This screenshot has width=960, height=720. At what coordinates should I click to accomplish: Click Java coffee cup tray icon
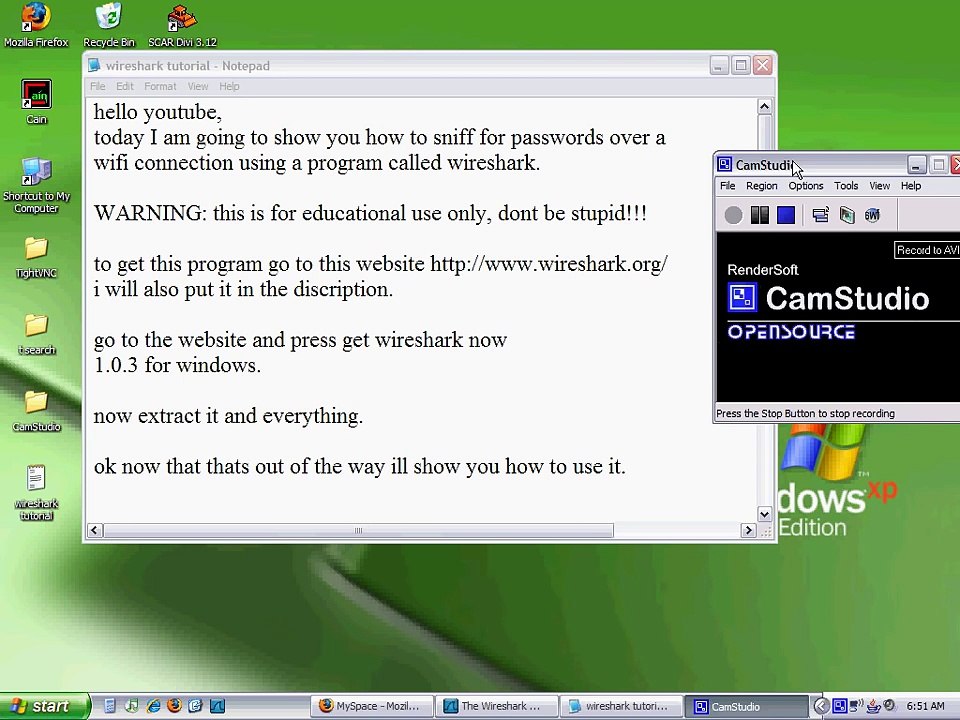pyautogui.click(x=874, y=706)
